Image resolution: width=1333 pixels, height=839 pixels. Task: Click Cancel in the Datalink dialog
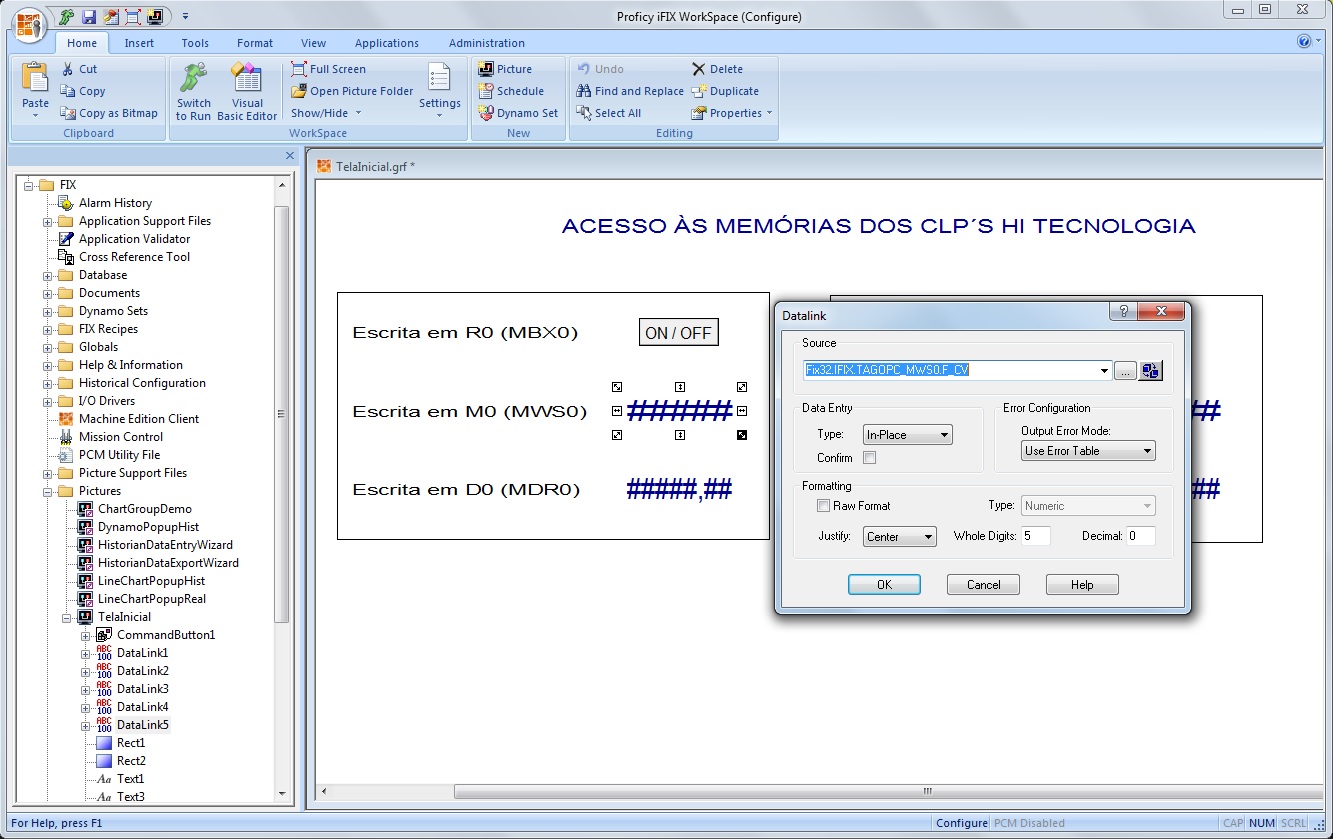pos(983,585)
